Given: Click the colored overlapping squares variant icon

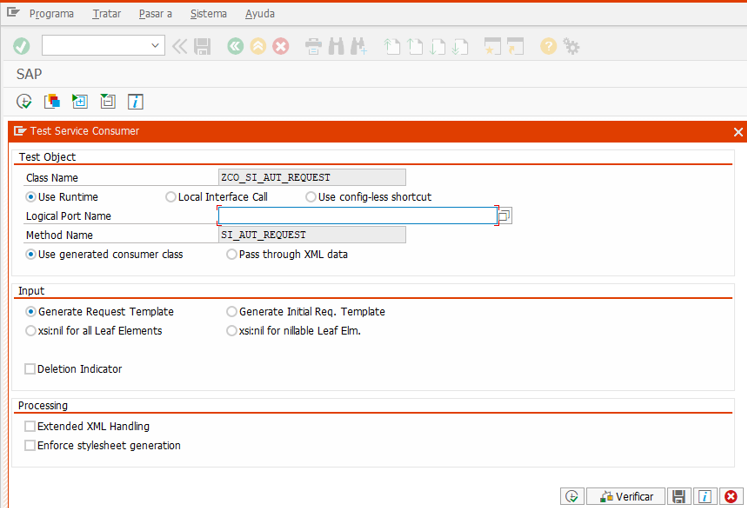Looking at the screenshot, I should pyautogui.click(x=52, y=102).
